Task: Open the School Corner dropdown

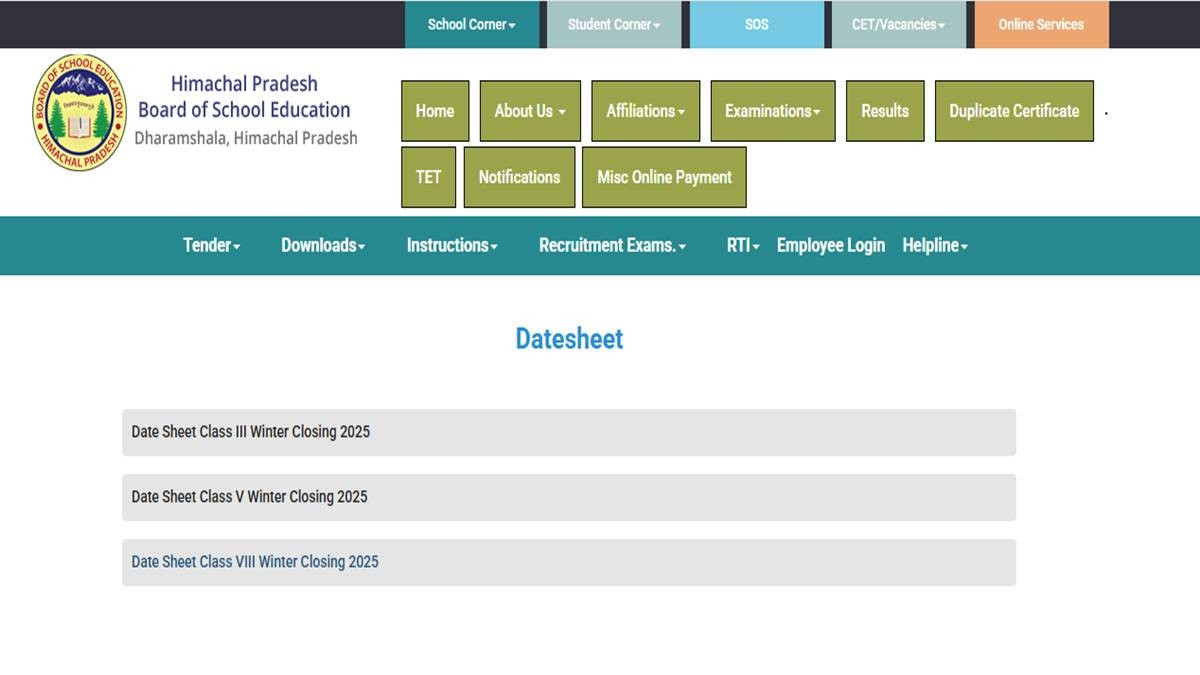Action: pyautogui.click(x=472, y=24)
